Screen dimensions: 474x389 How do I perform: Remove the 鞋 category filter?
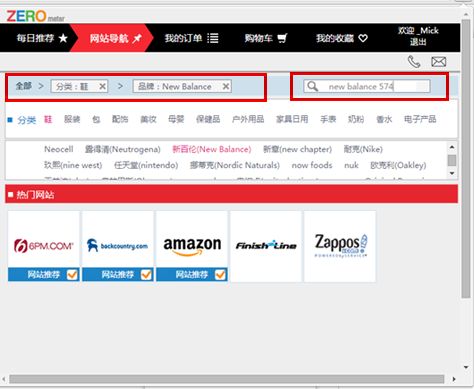(102, 86)
